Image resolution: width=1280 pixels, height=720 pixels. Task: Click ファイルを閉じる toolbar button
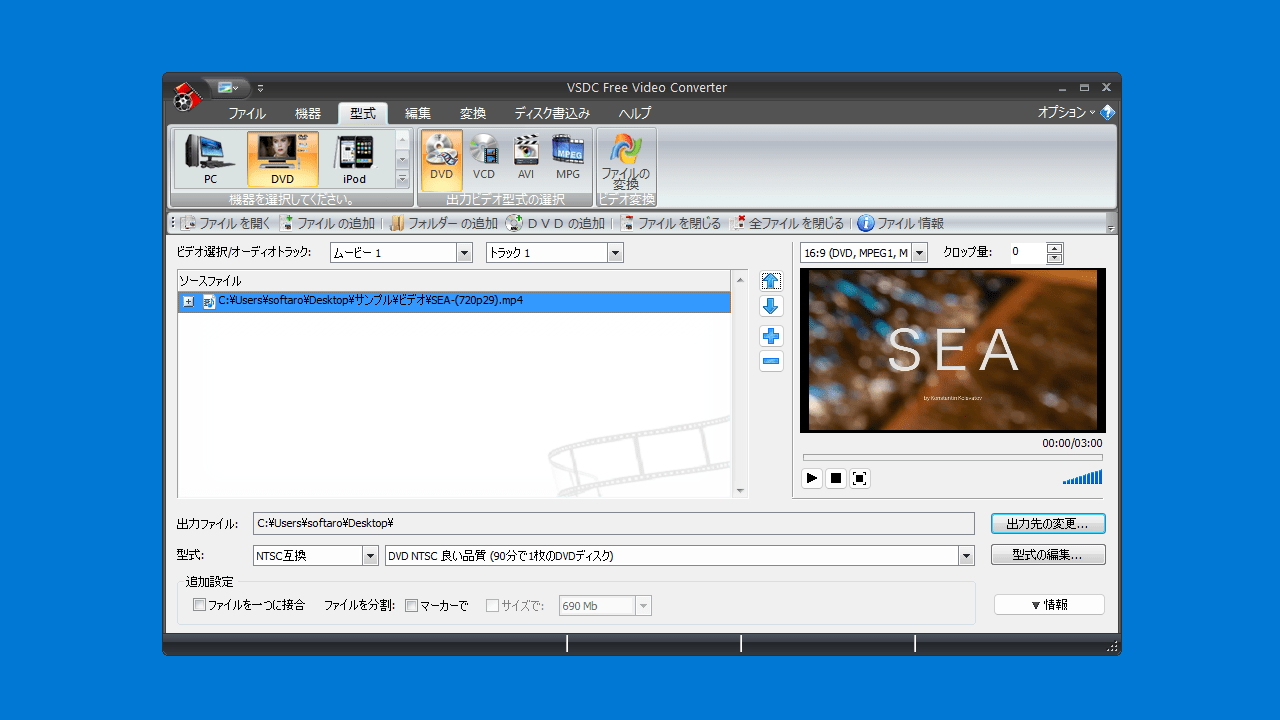671,223
